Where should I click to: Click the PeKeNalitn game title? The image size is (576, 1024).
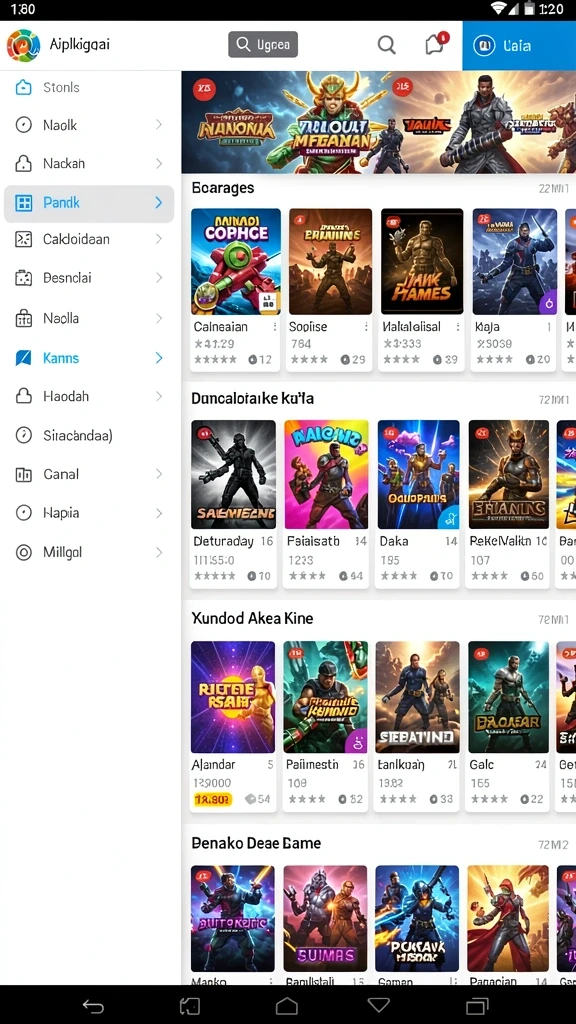[501, 541]
